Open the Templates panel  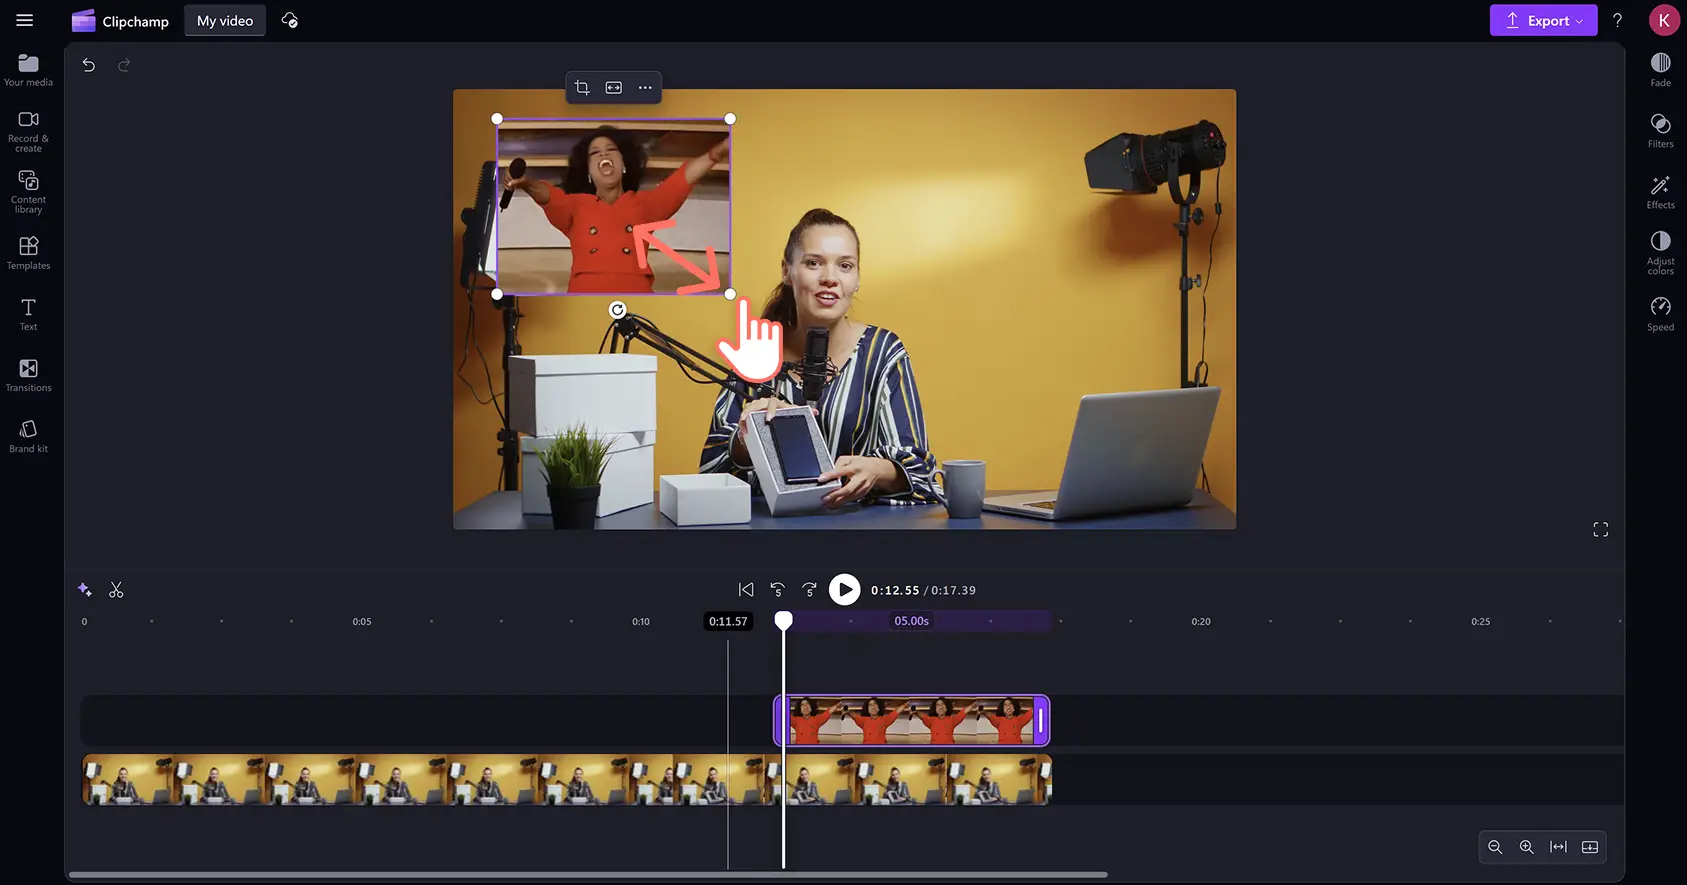[x=28, y=253]
